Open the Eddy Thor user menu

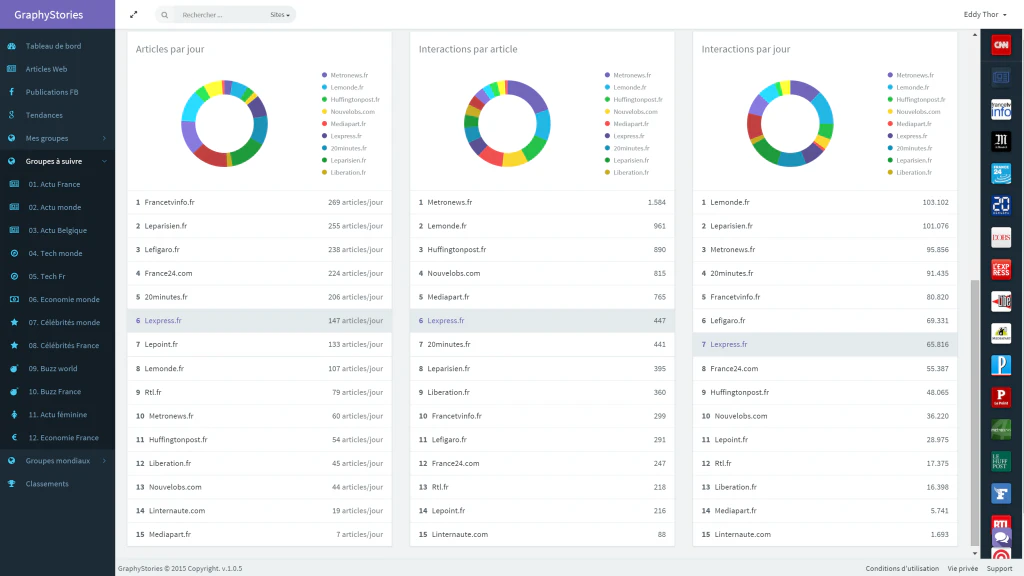click(x=985, y=14)
